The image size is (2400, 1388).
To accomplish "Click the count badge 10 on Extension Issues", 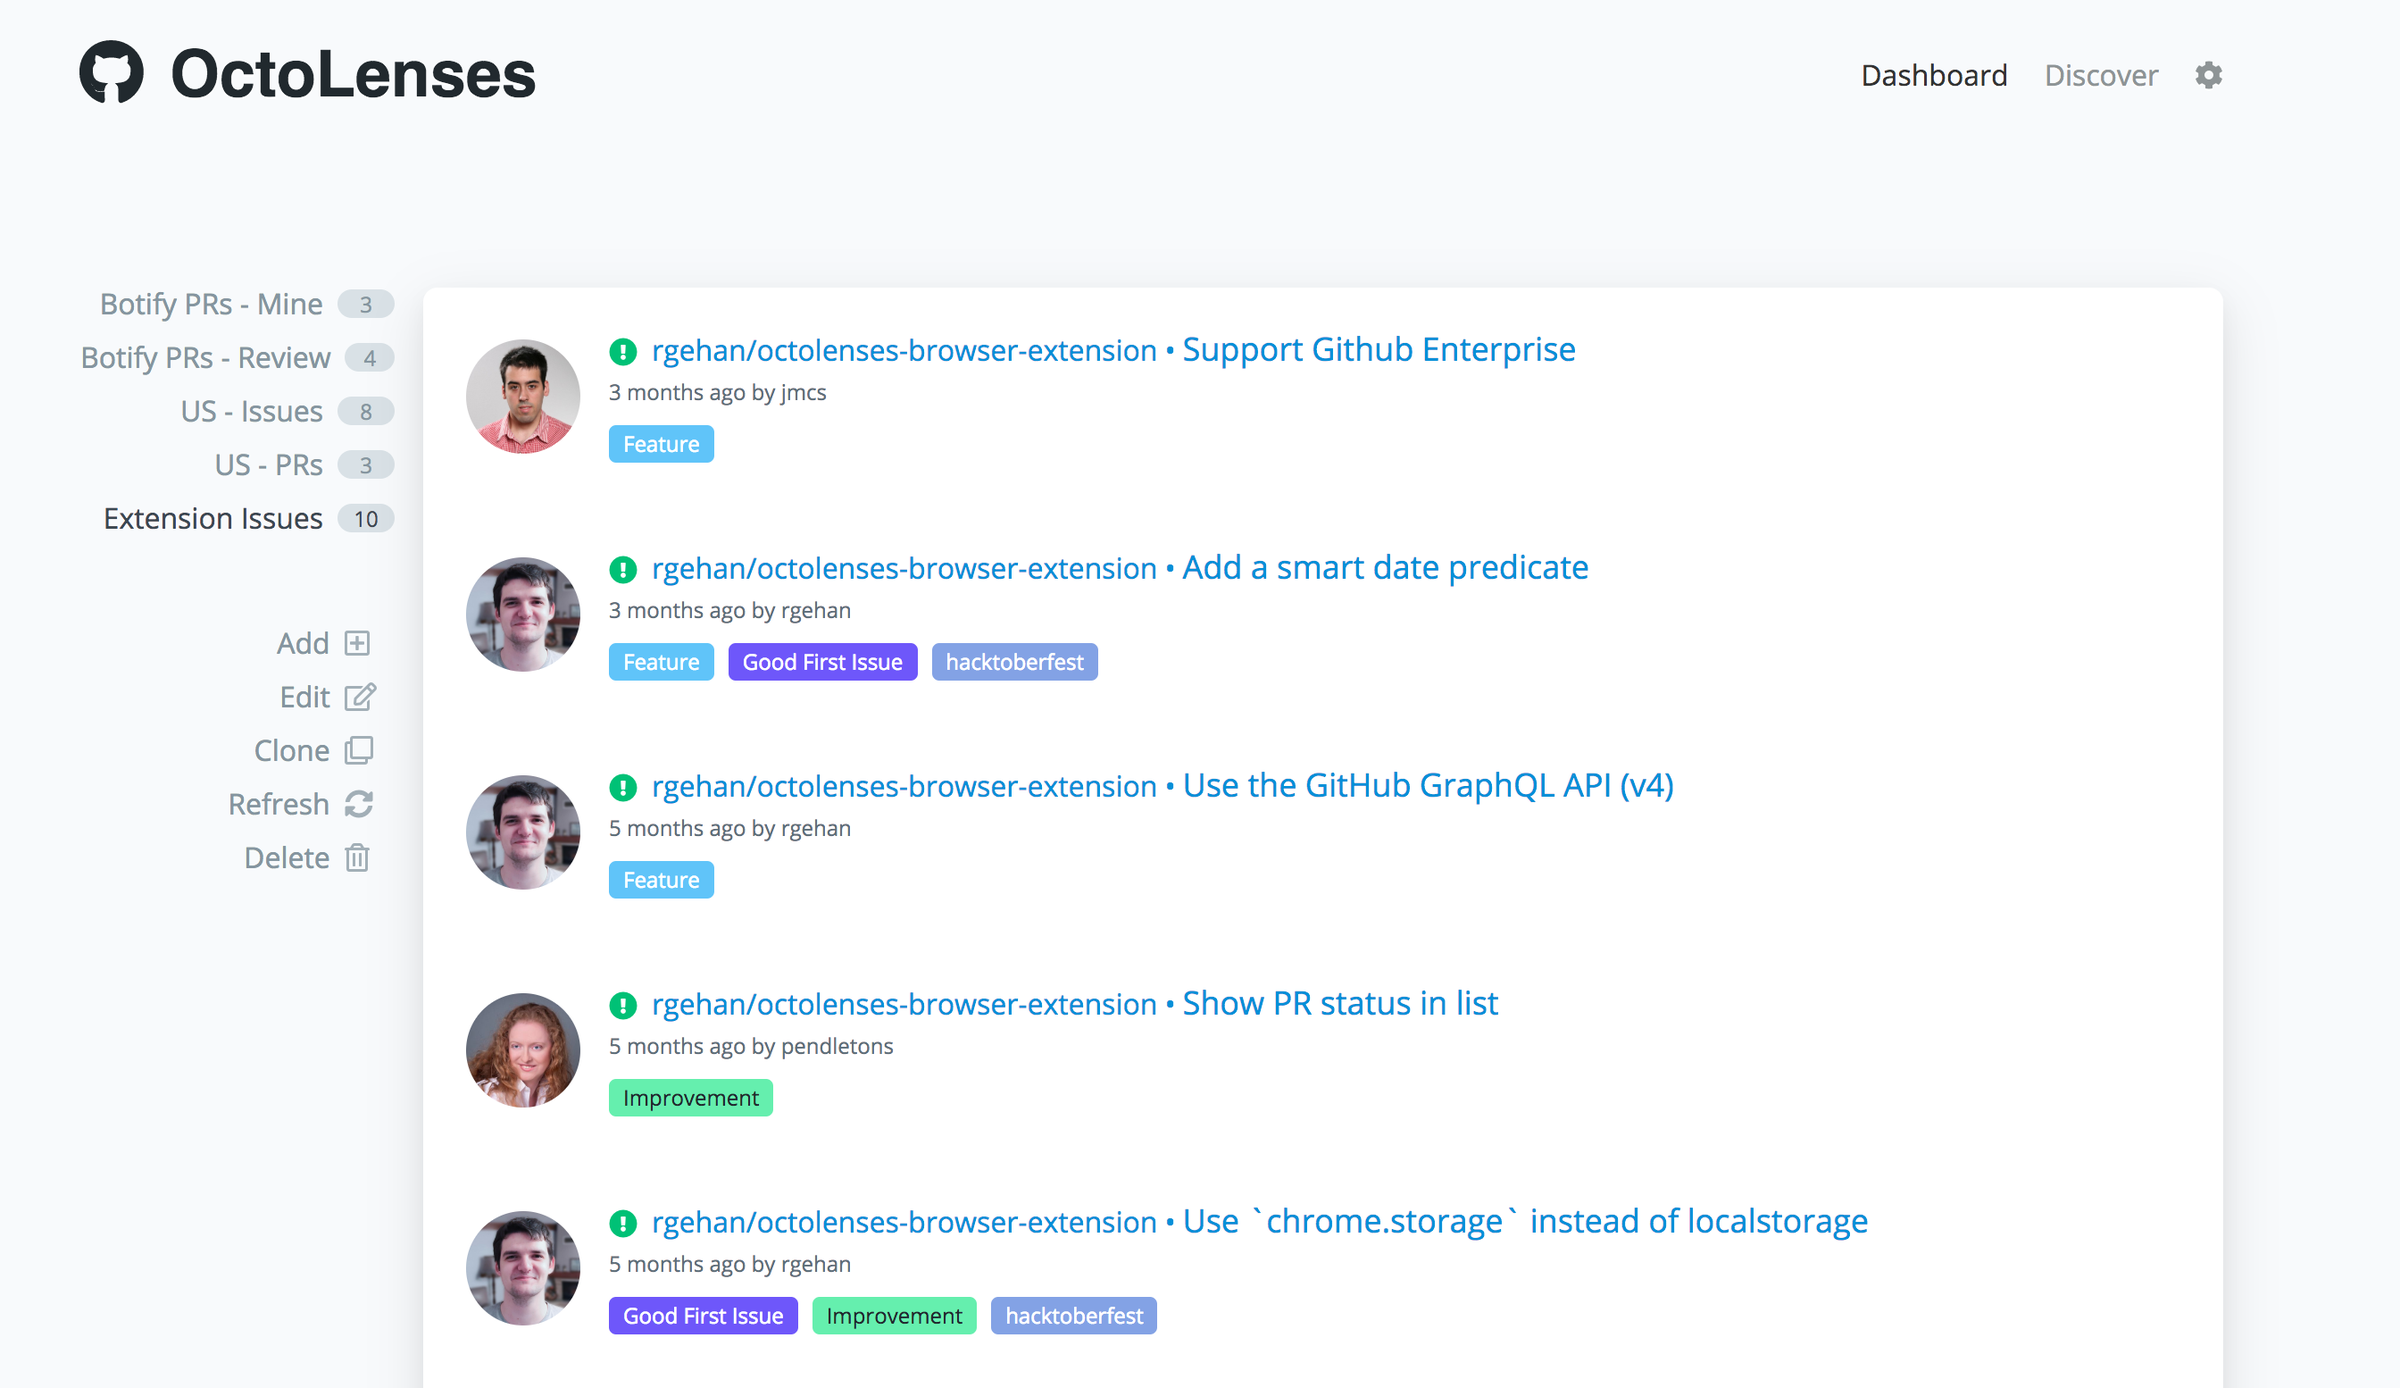I will [x=366, y=519].
